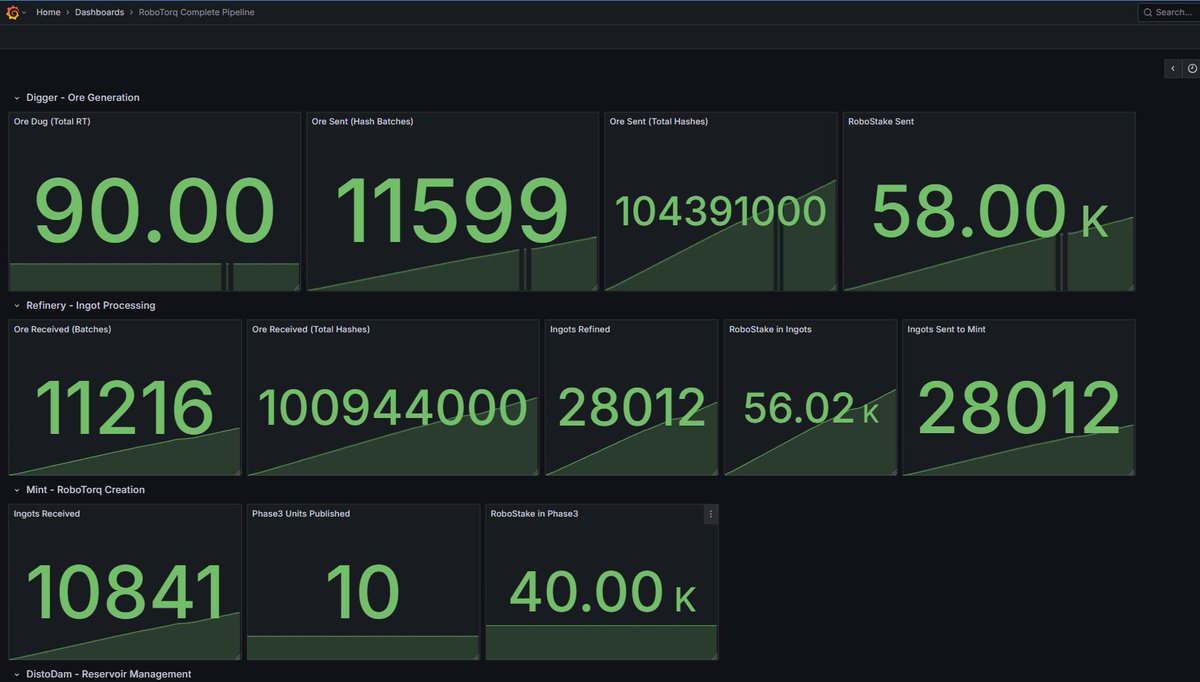The height and width of the screenshot is (682, 1200).
Task: Click the Phase3 Units Published title
Action: pos(301,514)
